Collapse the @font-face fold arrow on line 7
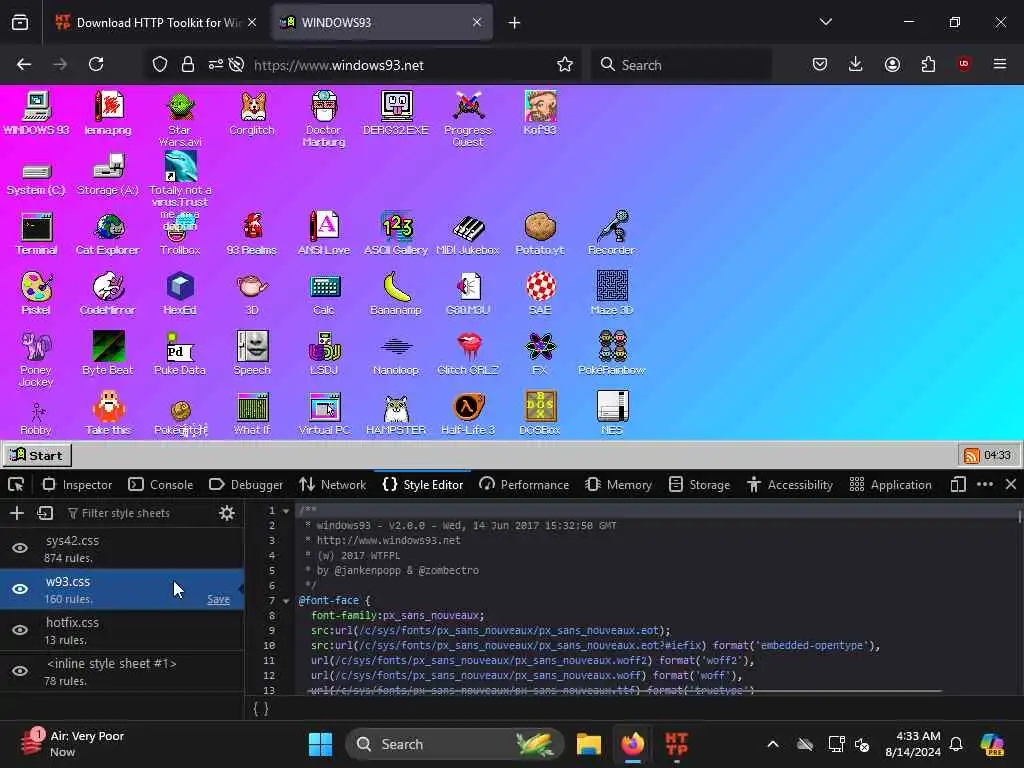Image resolution: width=1024 pixels, height=768 pixels. click(285, 600)
